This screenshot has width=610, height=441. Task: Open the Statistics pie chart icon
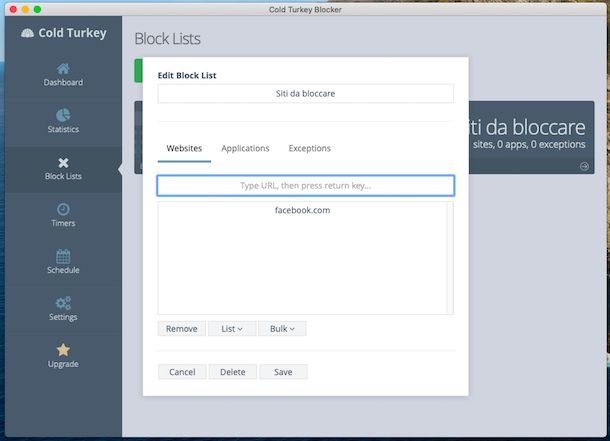(x=63, y=115)
